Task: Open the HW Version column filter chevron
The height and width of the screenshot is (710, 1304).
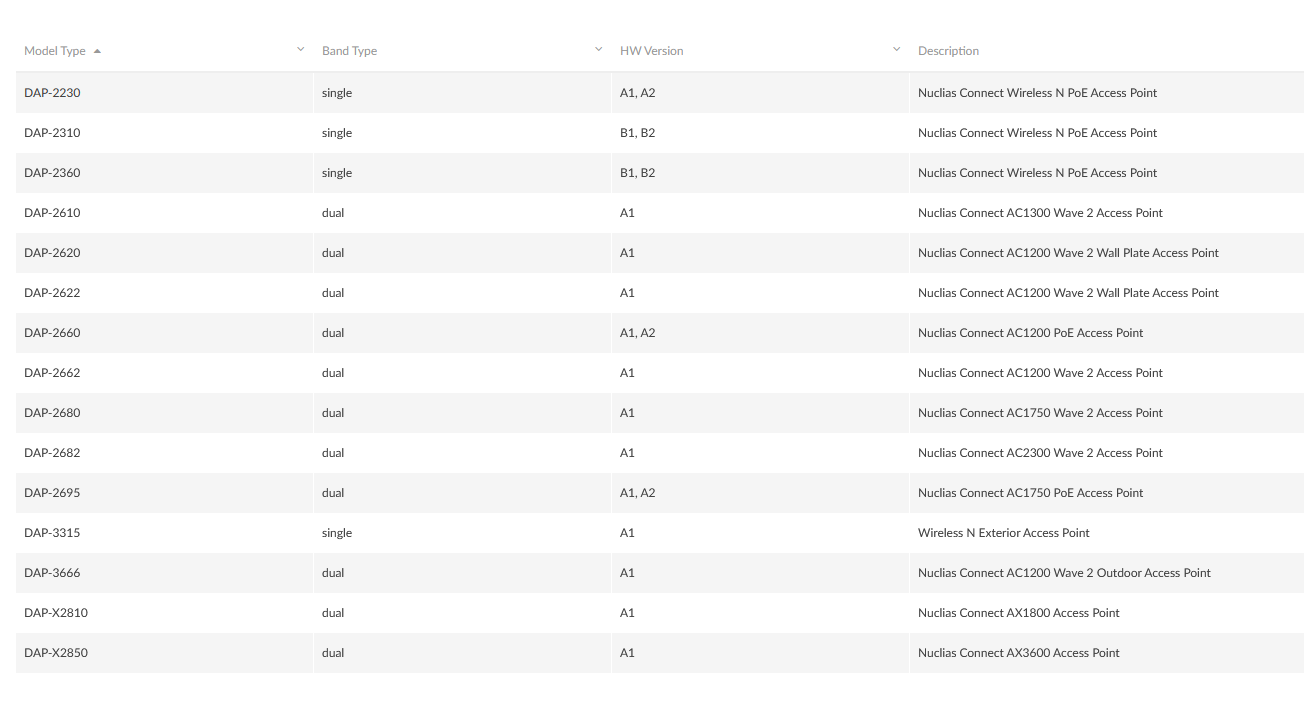Action: pos(896,49)
